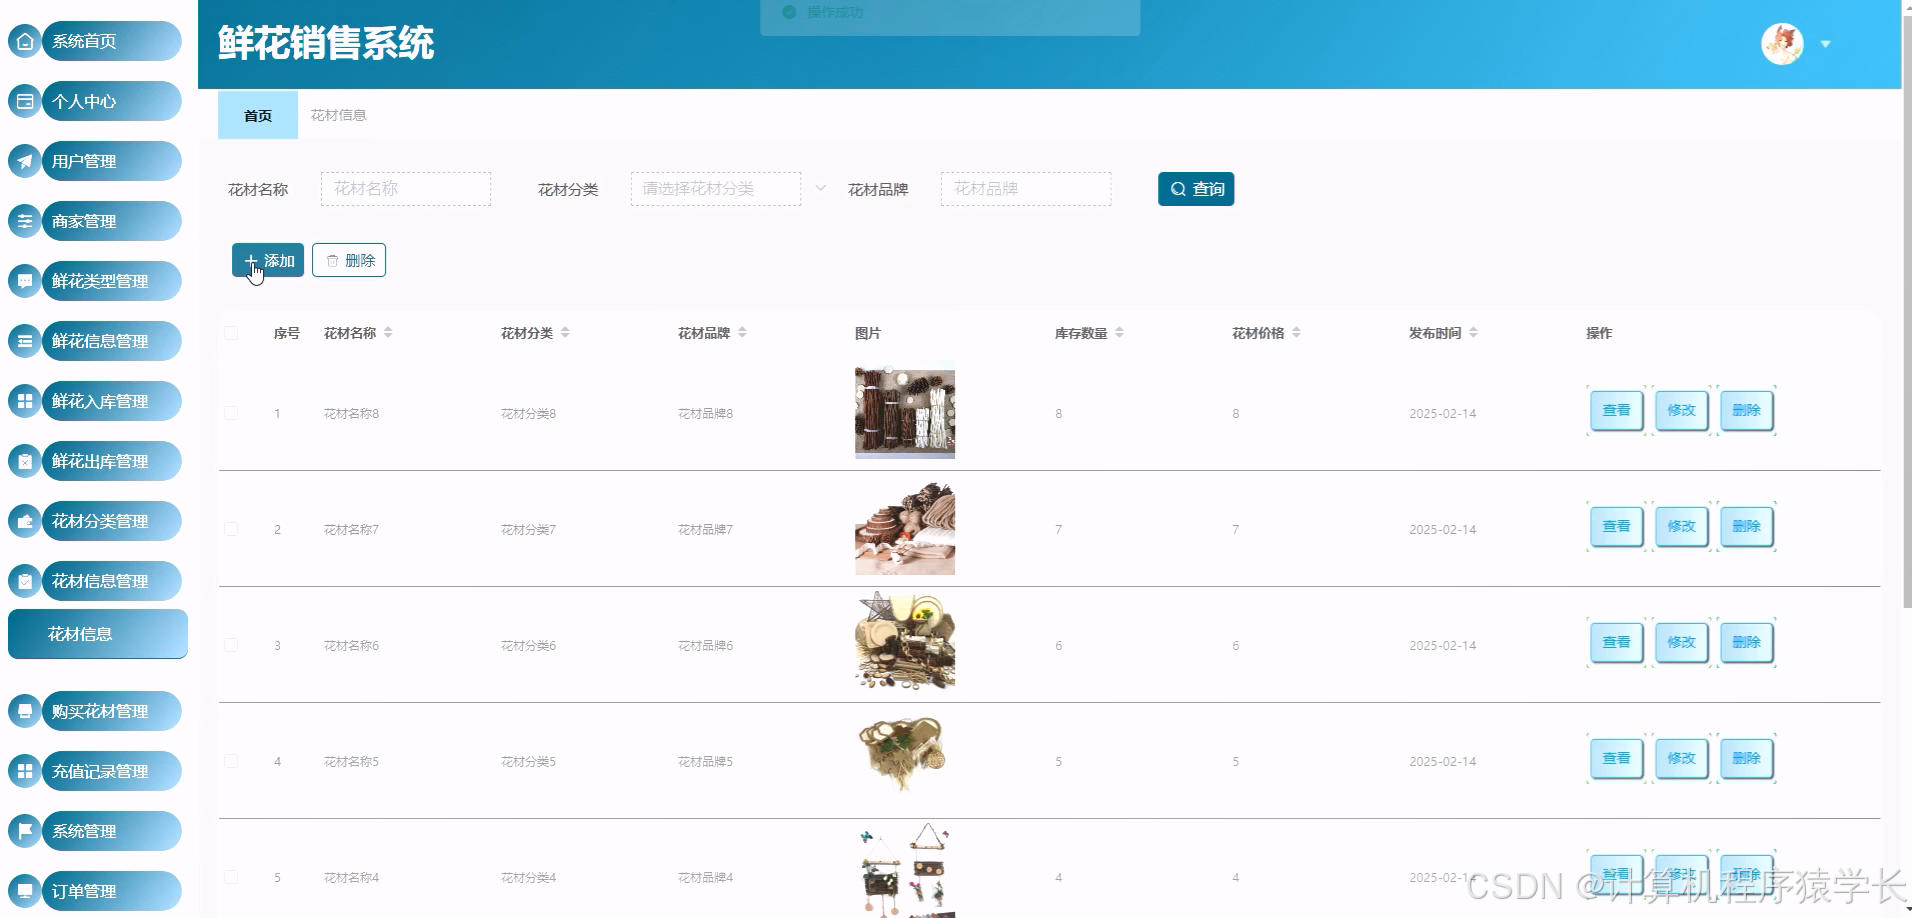Screen dimensions: 1912x918
Task: Click the magnifier icon in 查询 button
Action: click(1177, 188)
